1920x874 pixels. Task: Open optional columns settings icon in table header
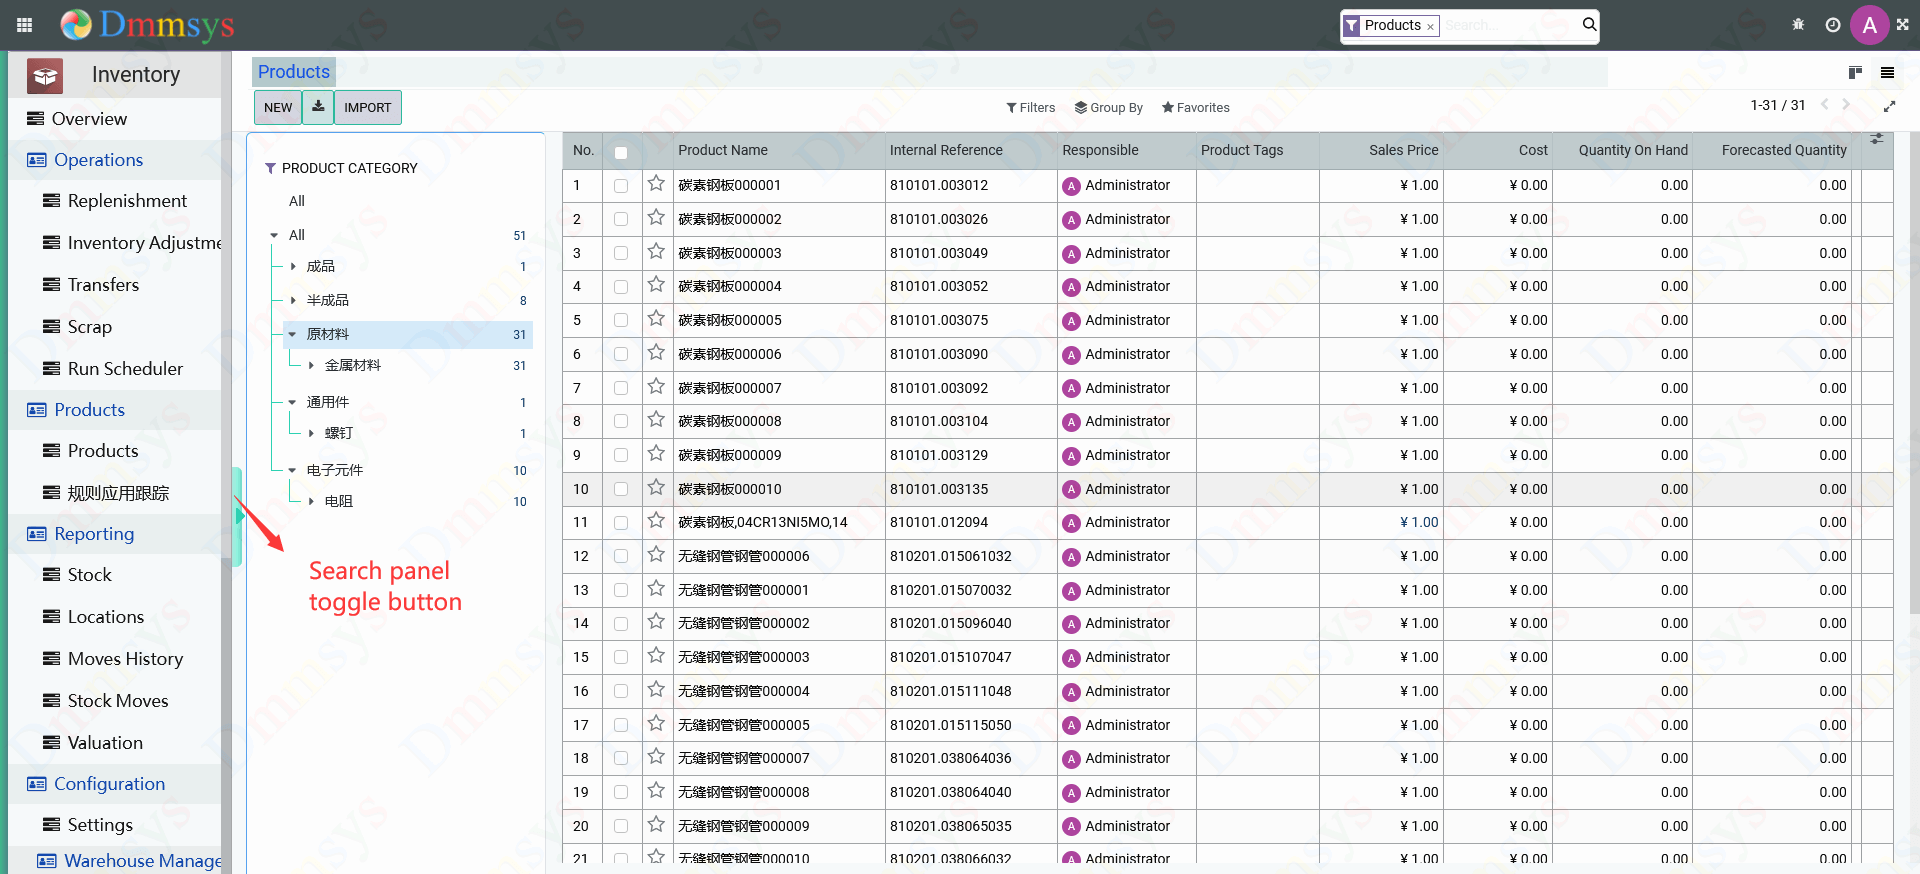[x=1877, y=138]
